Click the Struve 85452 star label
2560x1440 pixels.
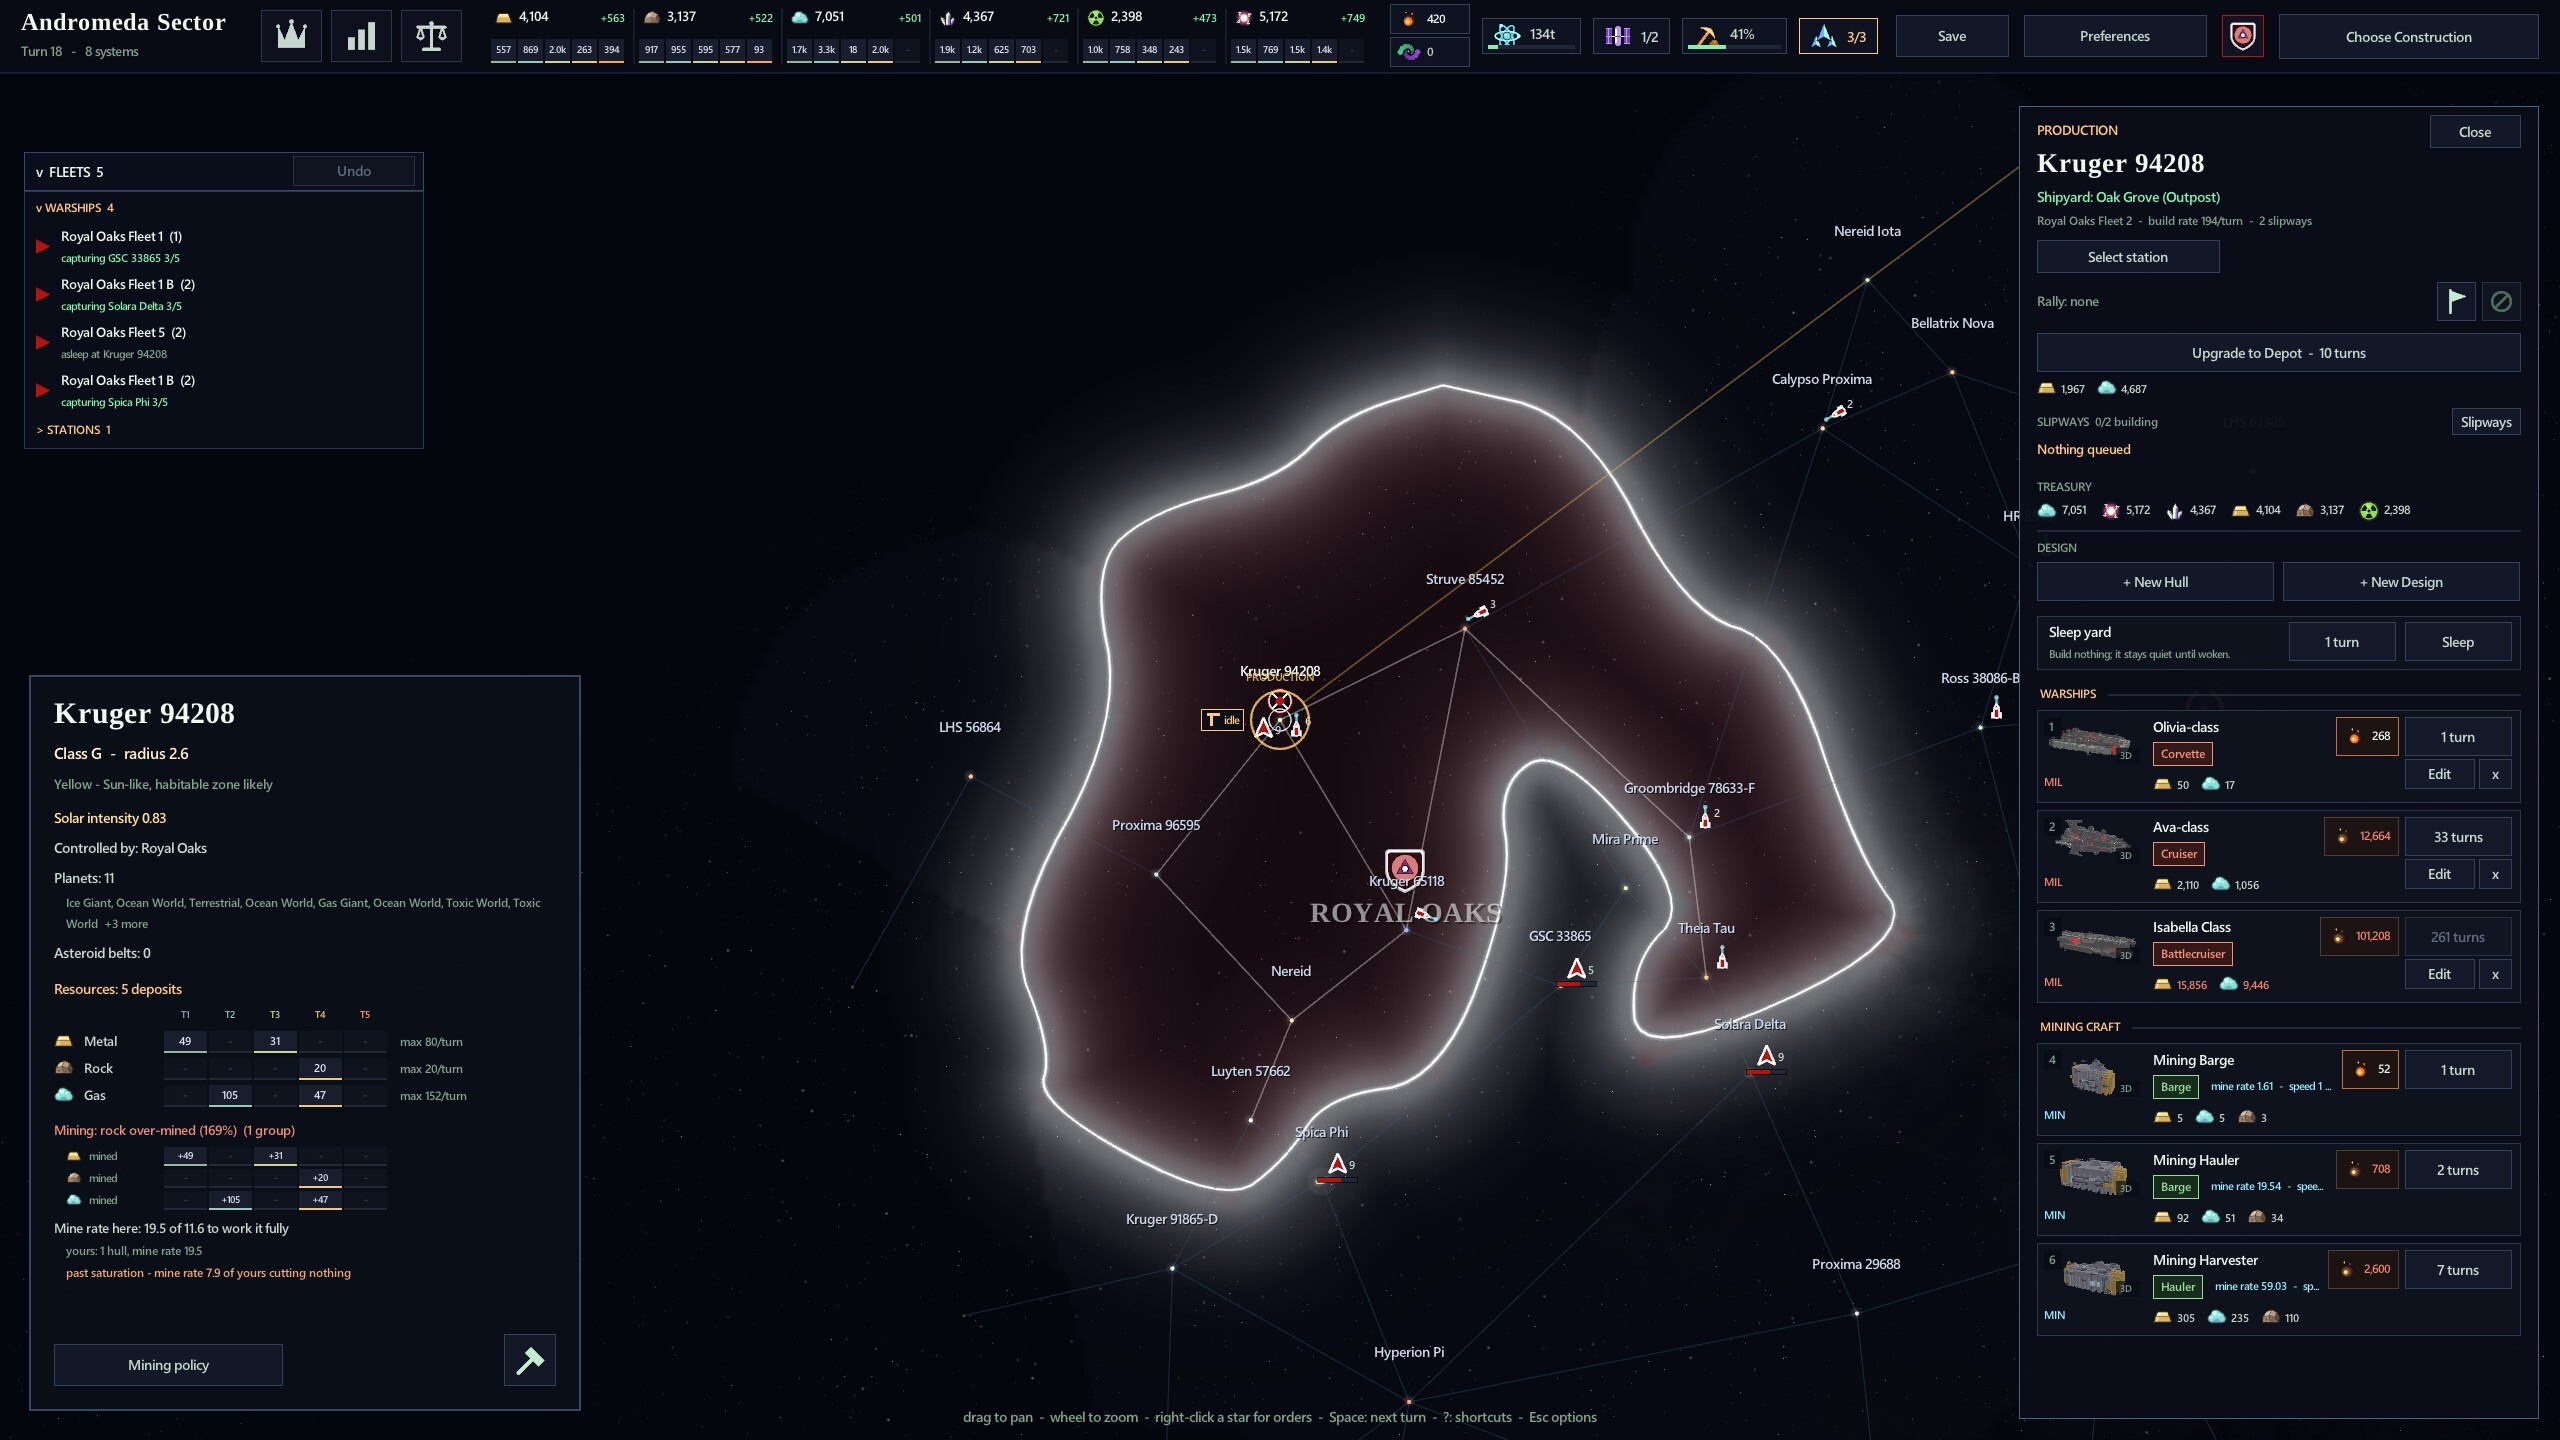[x=1465, y=579]
